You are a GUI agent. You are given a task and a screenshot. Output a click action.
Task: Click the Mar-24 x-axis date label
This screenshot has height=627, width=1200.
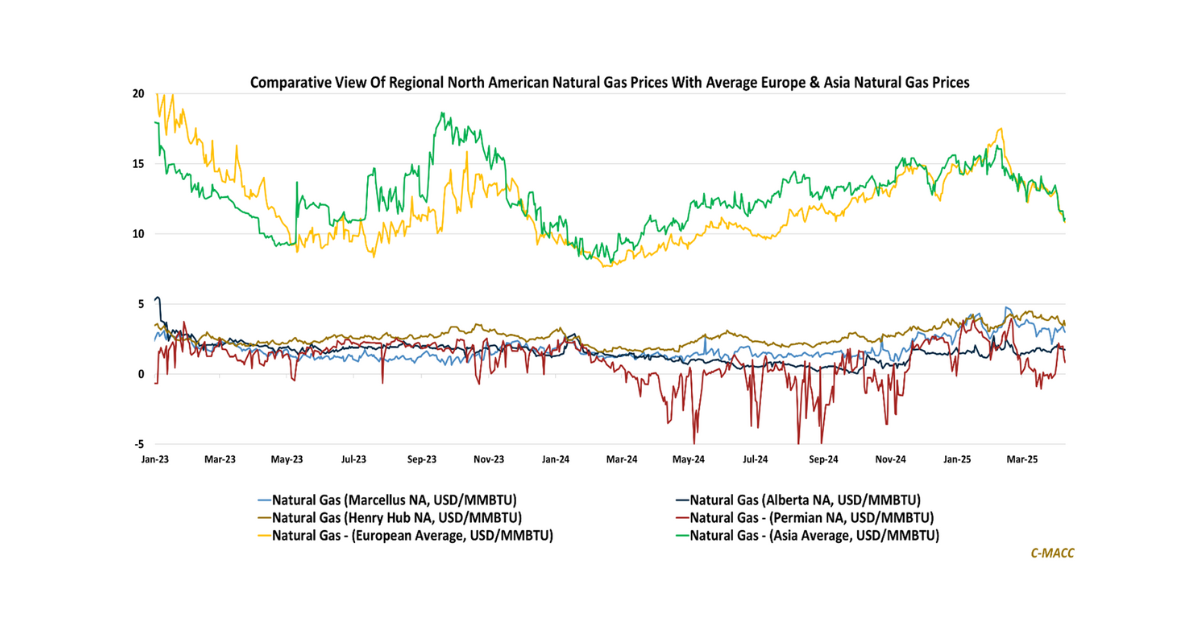(x=622, y=460)
